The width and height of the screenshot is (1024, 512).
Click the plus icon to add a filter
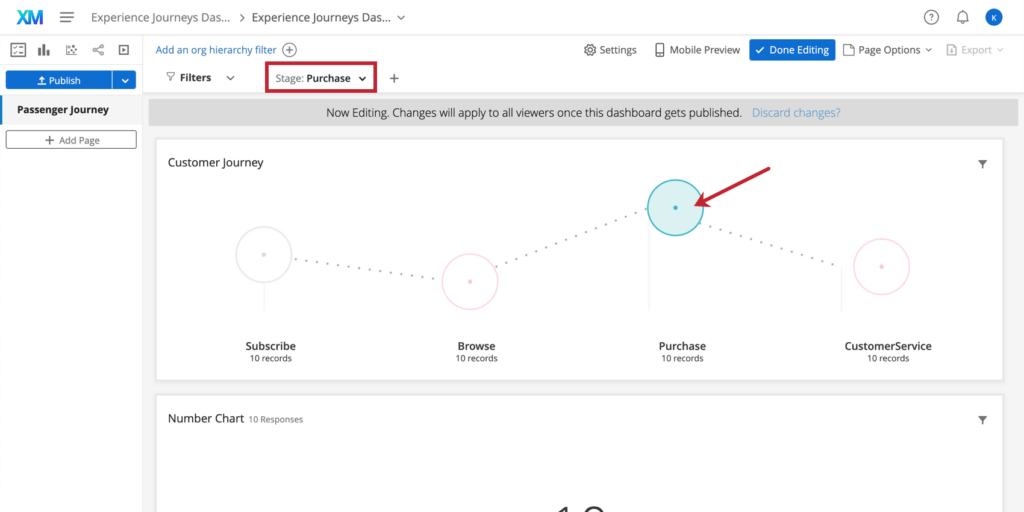tap(394, 78)
